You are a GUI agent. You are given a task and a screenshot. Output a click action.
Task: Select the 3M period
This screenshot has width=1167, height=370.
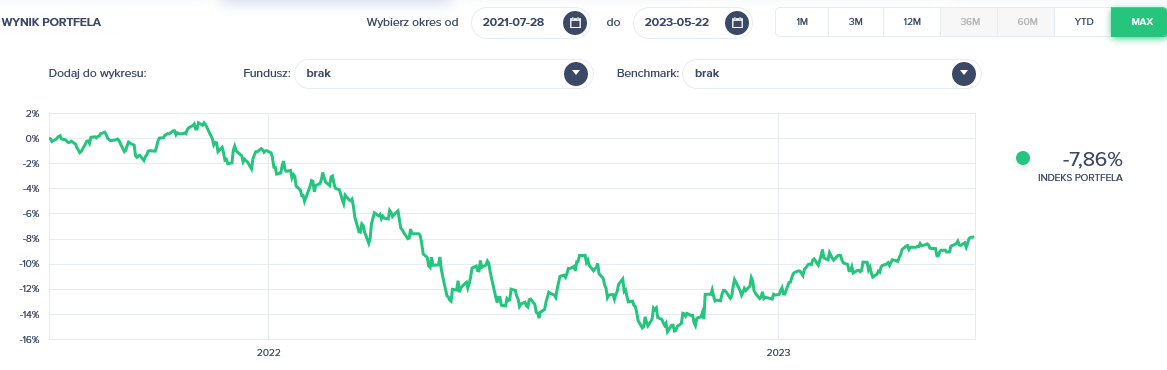point(856,22)
